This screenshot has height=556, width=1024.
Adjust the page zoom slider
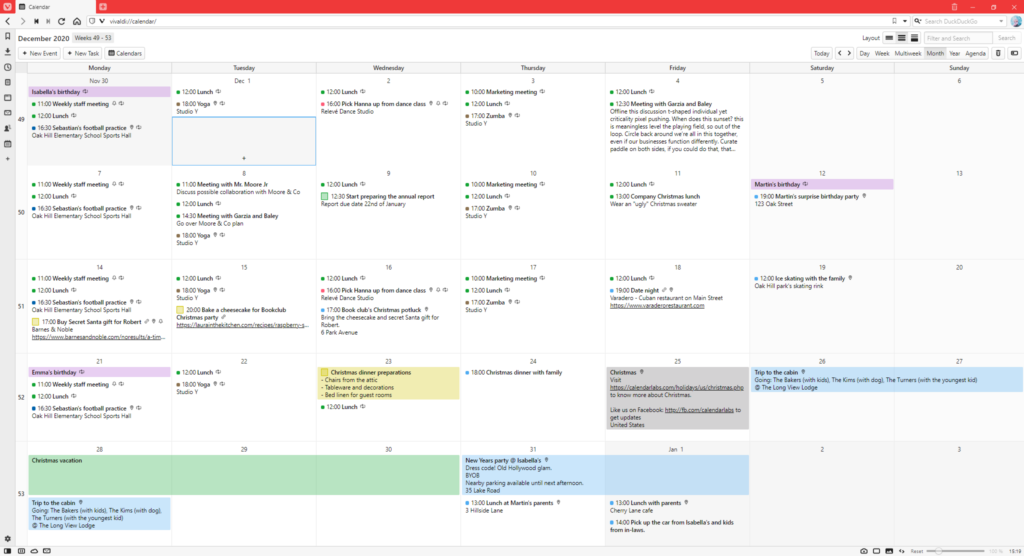(x=956, y=551)
